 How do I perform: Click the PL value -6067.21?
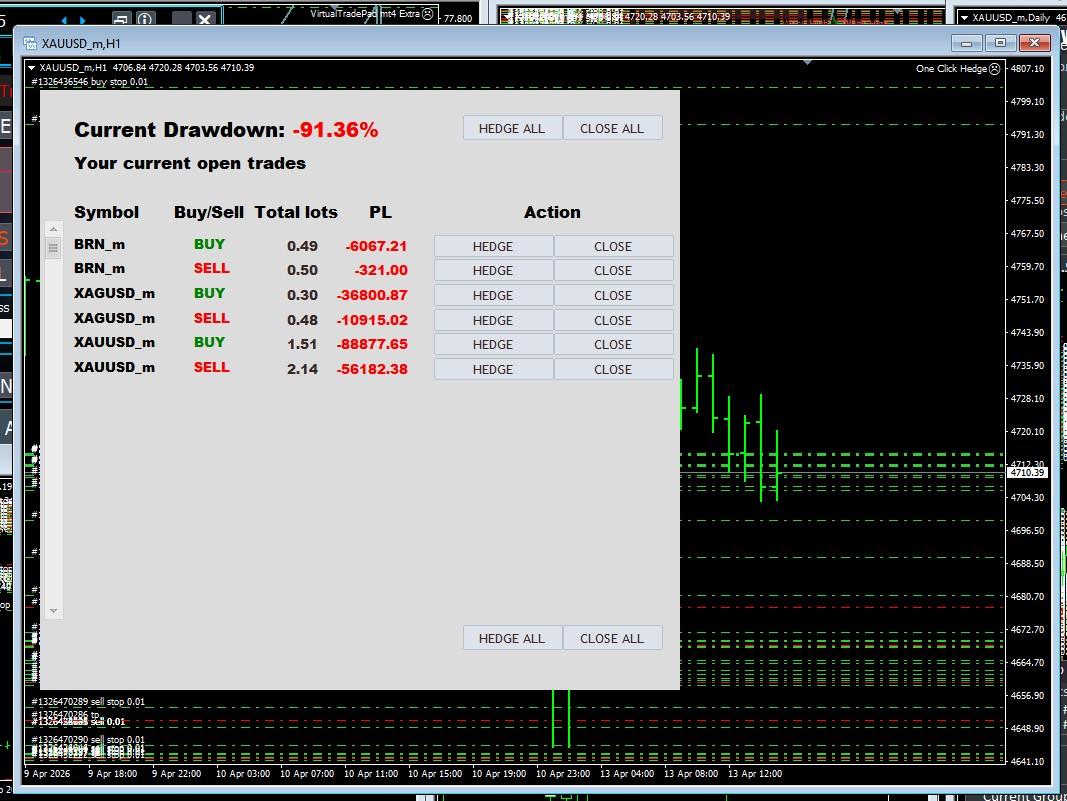(x=376, y=246)
